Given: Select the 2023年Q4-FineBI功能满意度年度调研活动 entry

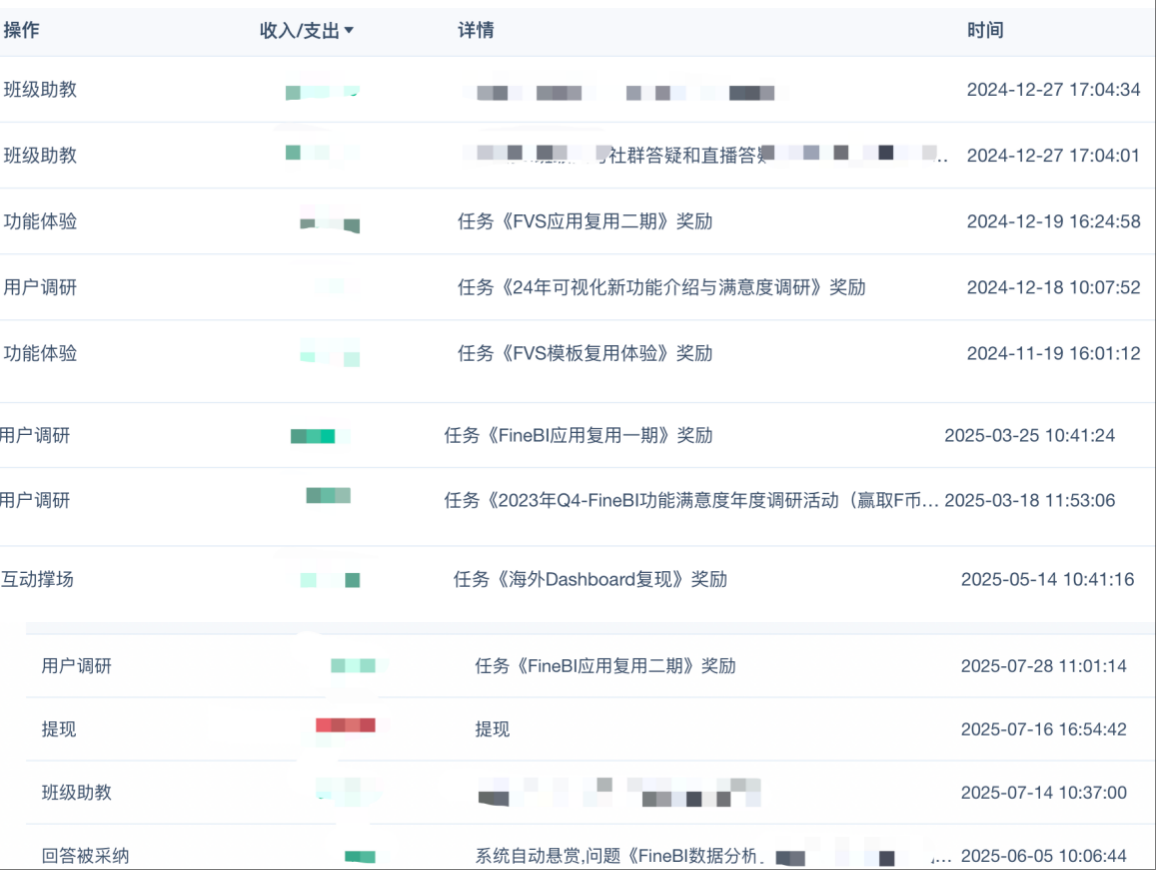Looking at the screenshot, I should click(x=691, y=500).
